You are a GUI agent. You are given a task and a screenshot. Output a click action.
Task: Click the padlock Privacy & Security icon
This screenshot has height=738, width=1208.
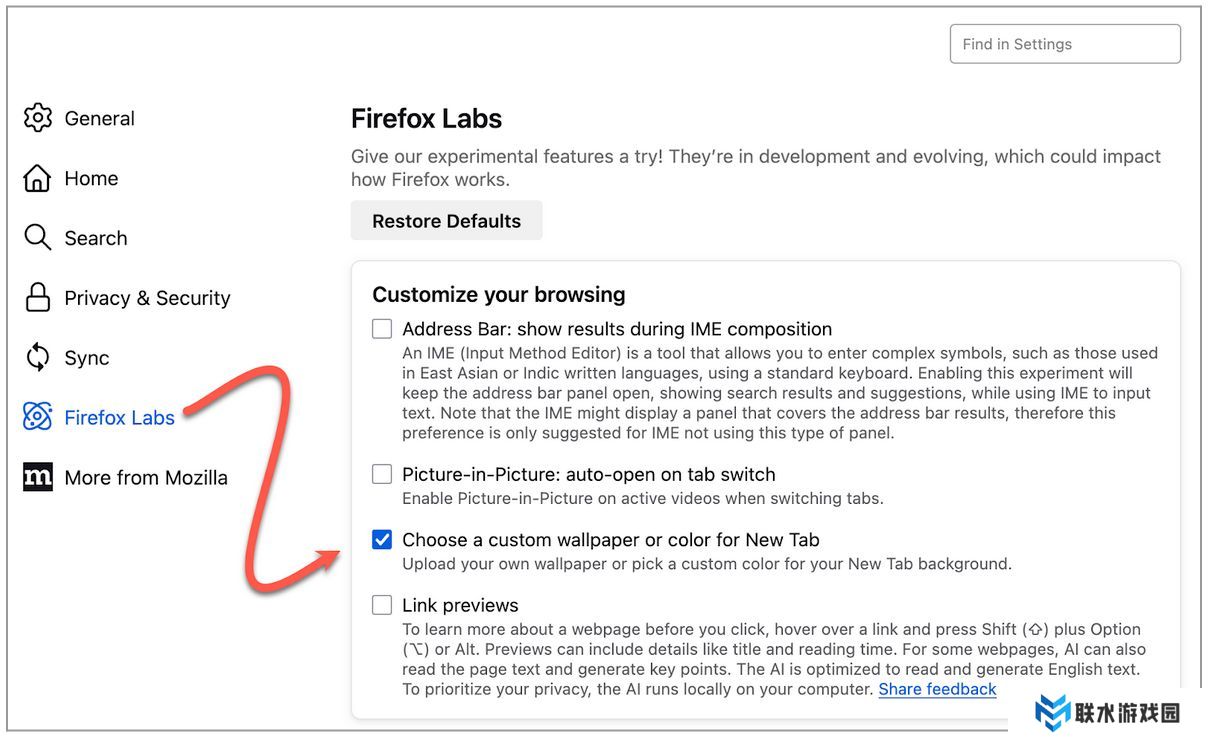pos(38,298)
